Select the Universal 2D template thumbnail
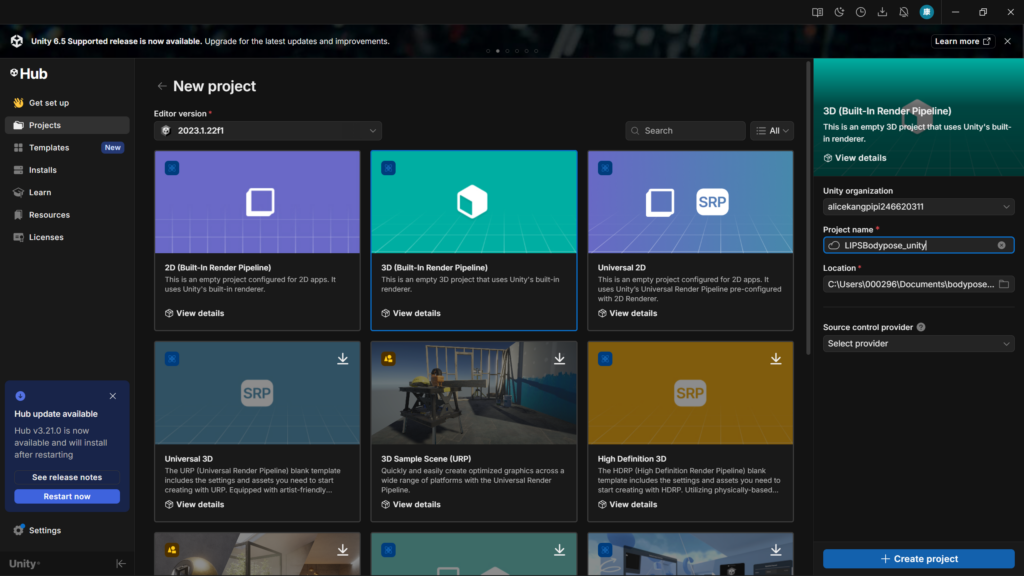1024x576 pixels. coord(690,202)
